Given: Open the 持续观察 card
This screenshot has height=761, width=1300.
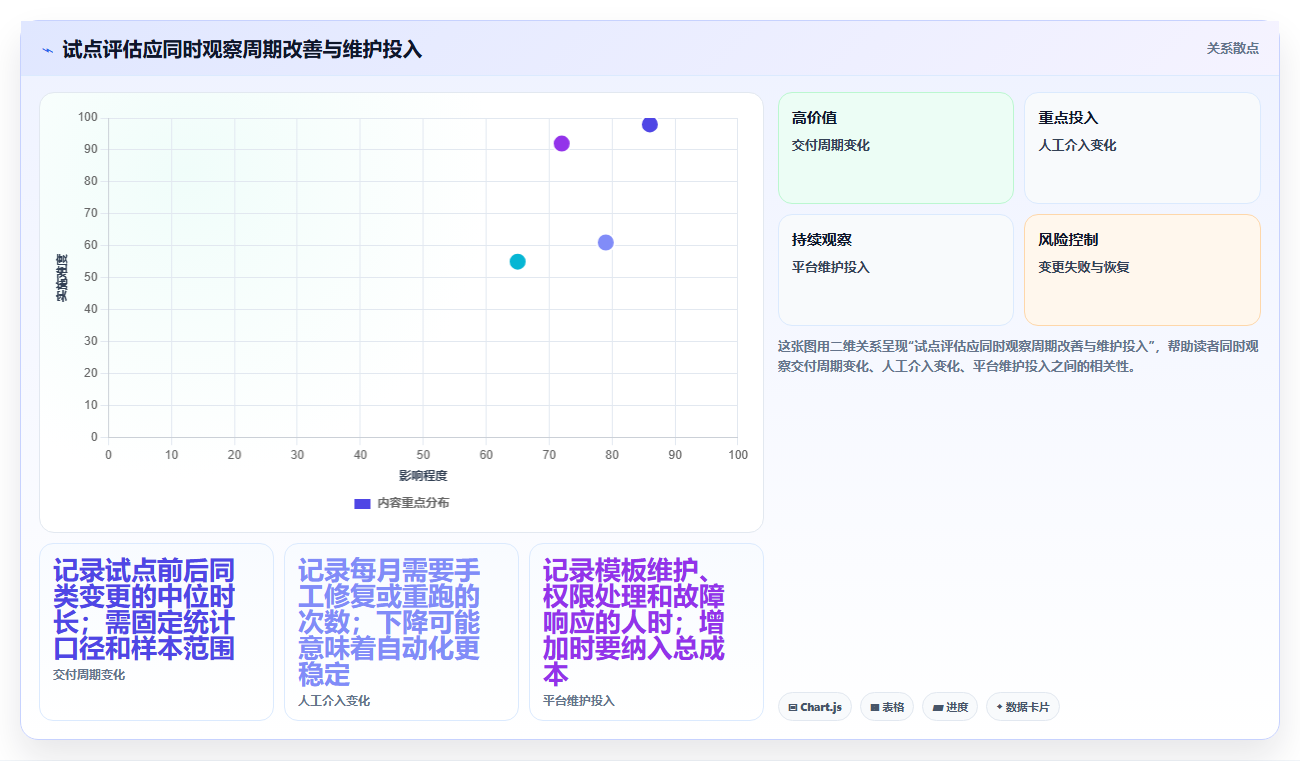Looking at the screenshot, I should tap(896, 270).
